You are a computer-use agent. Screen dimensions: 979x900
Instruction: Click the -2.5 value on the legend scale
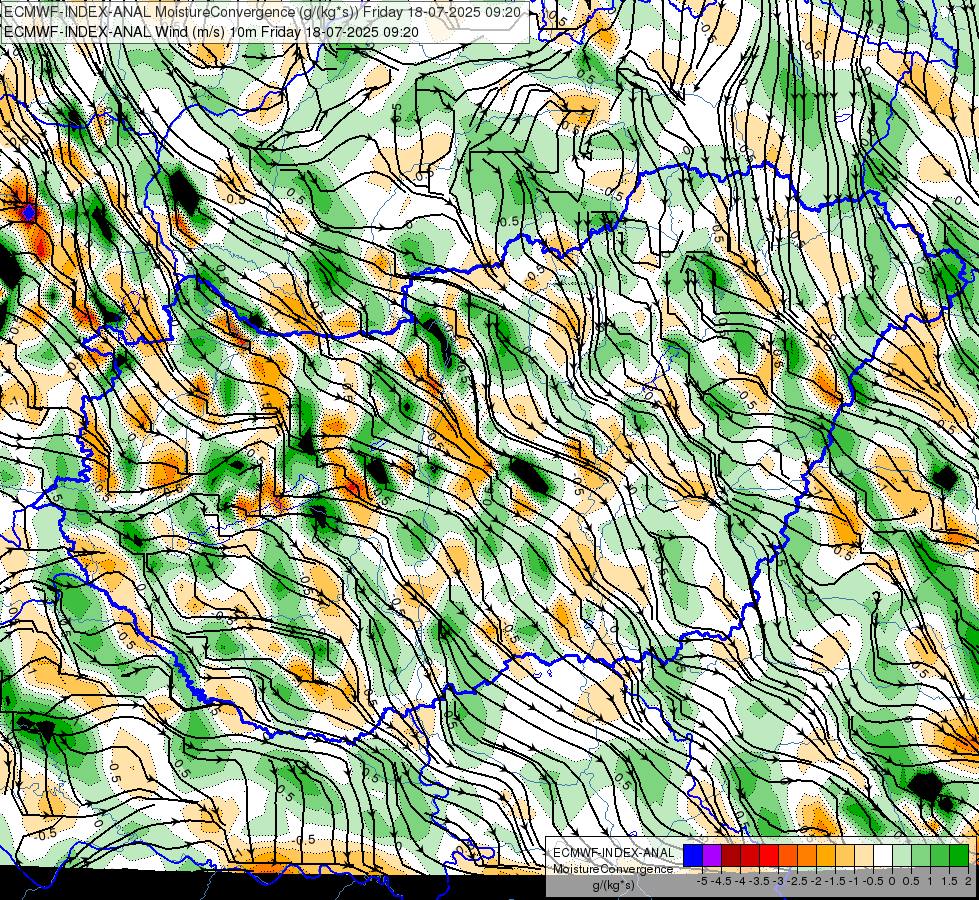click(x=797, y=881)
